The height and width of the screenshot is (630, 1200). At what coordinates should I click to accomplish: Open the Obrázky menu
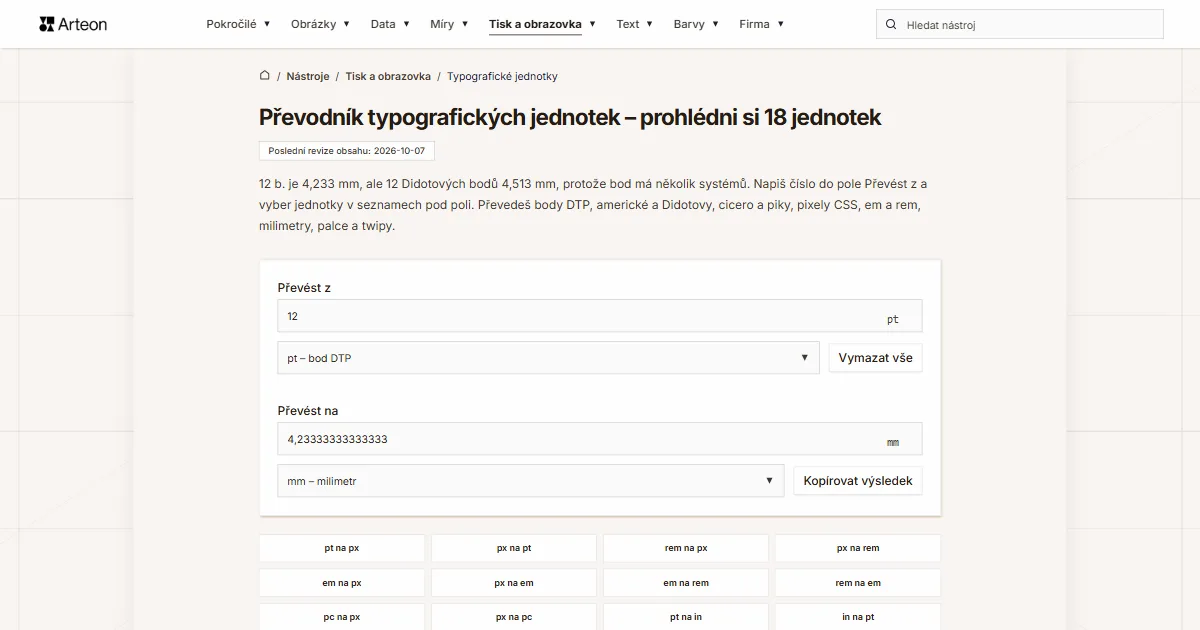tap(320, 24)
